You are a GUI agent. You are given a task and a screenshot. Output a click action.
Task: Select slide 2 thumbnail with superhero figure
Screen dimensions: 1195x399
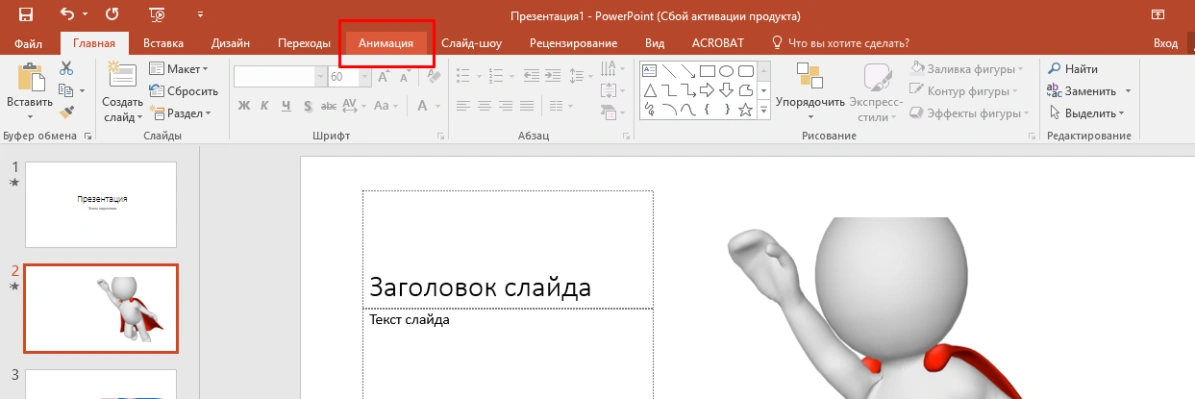[x=101, y=308]
